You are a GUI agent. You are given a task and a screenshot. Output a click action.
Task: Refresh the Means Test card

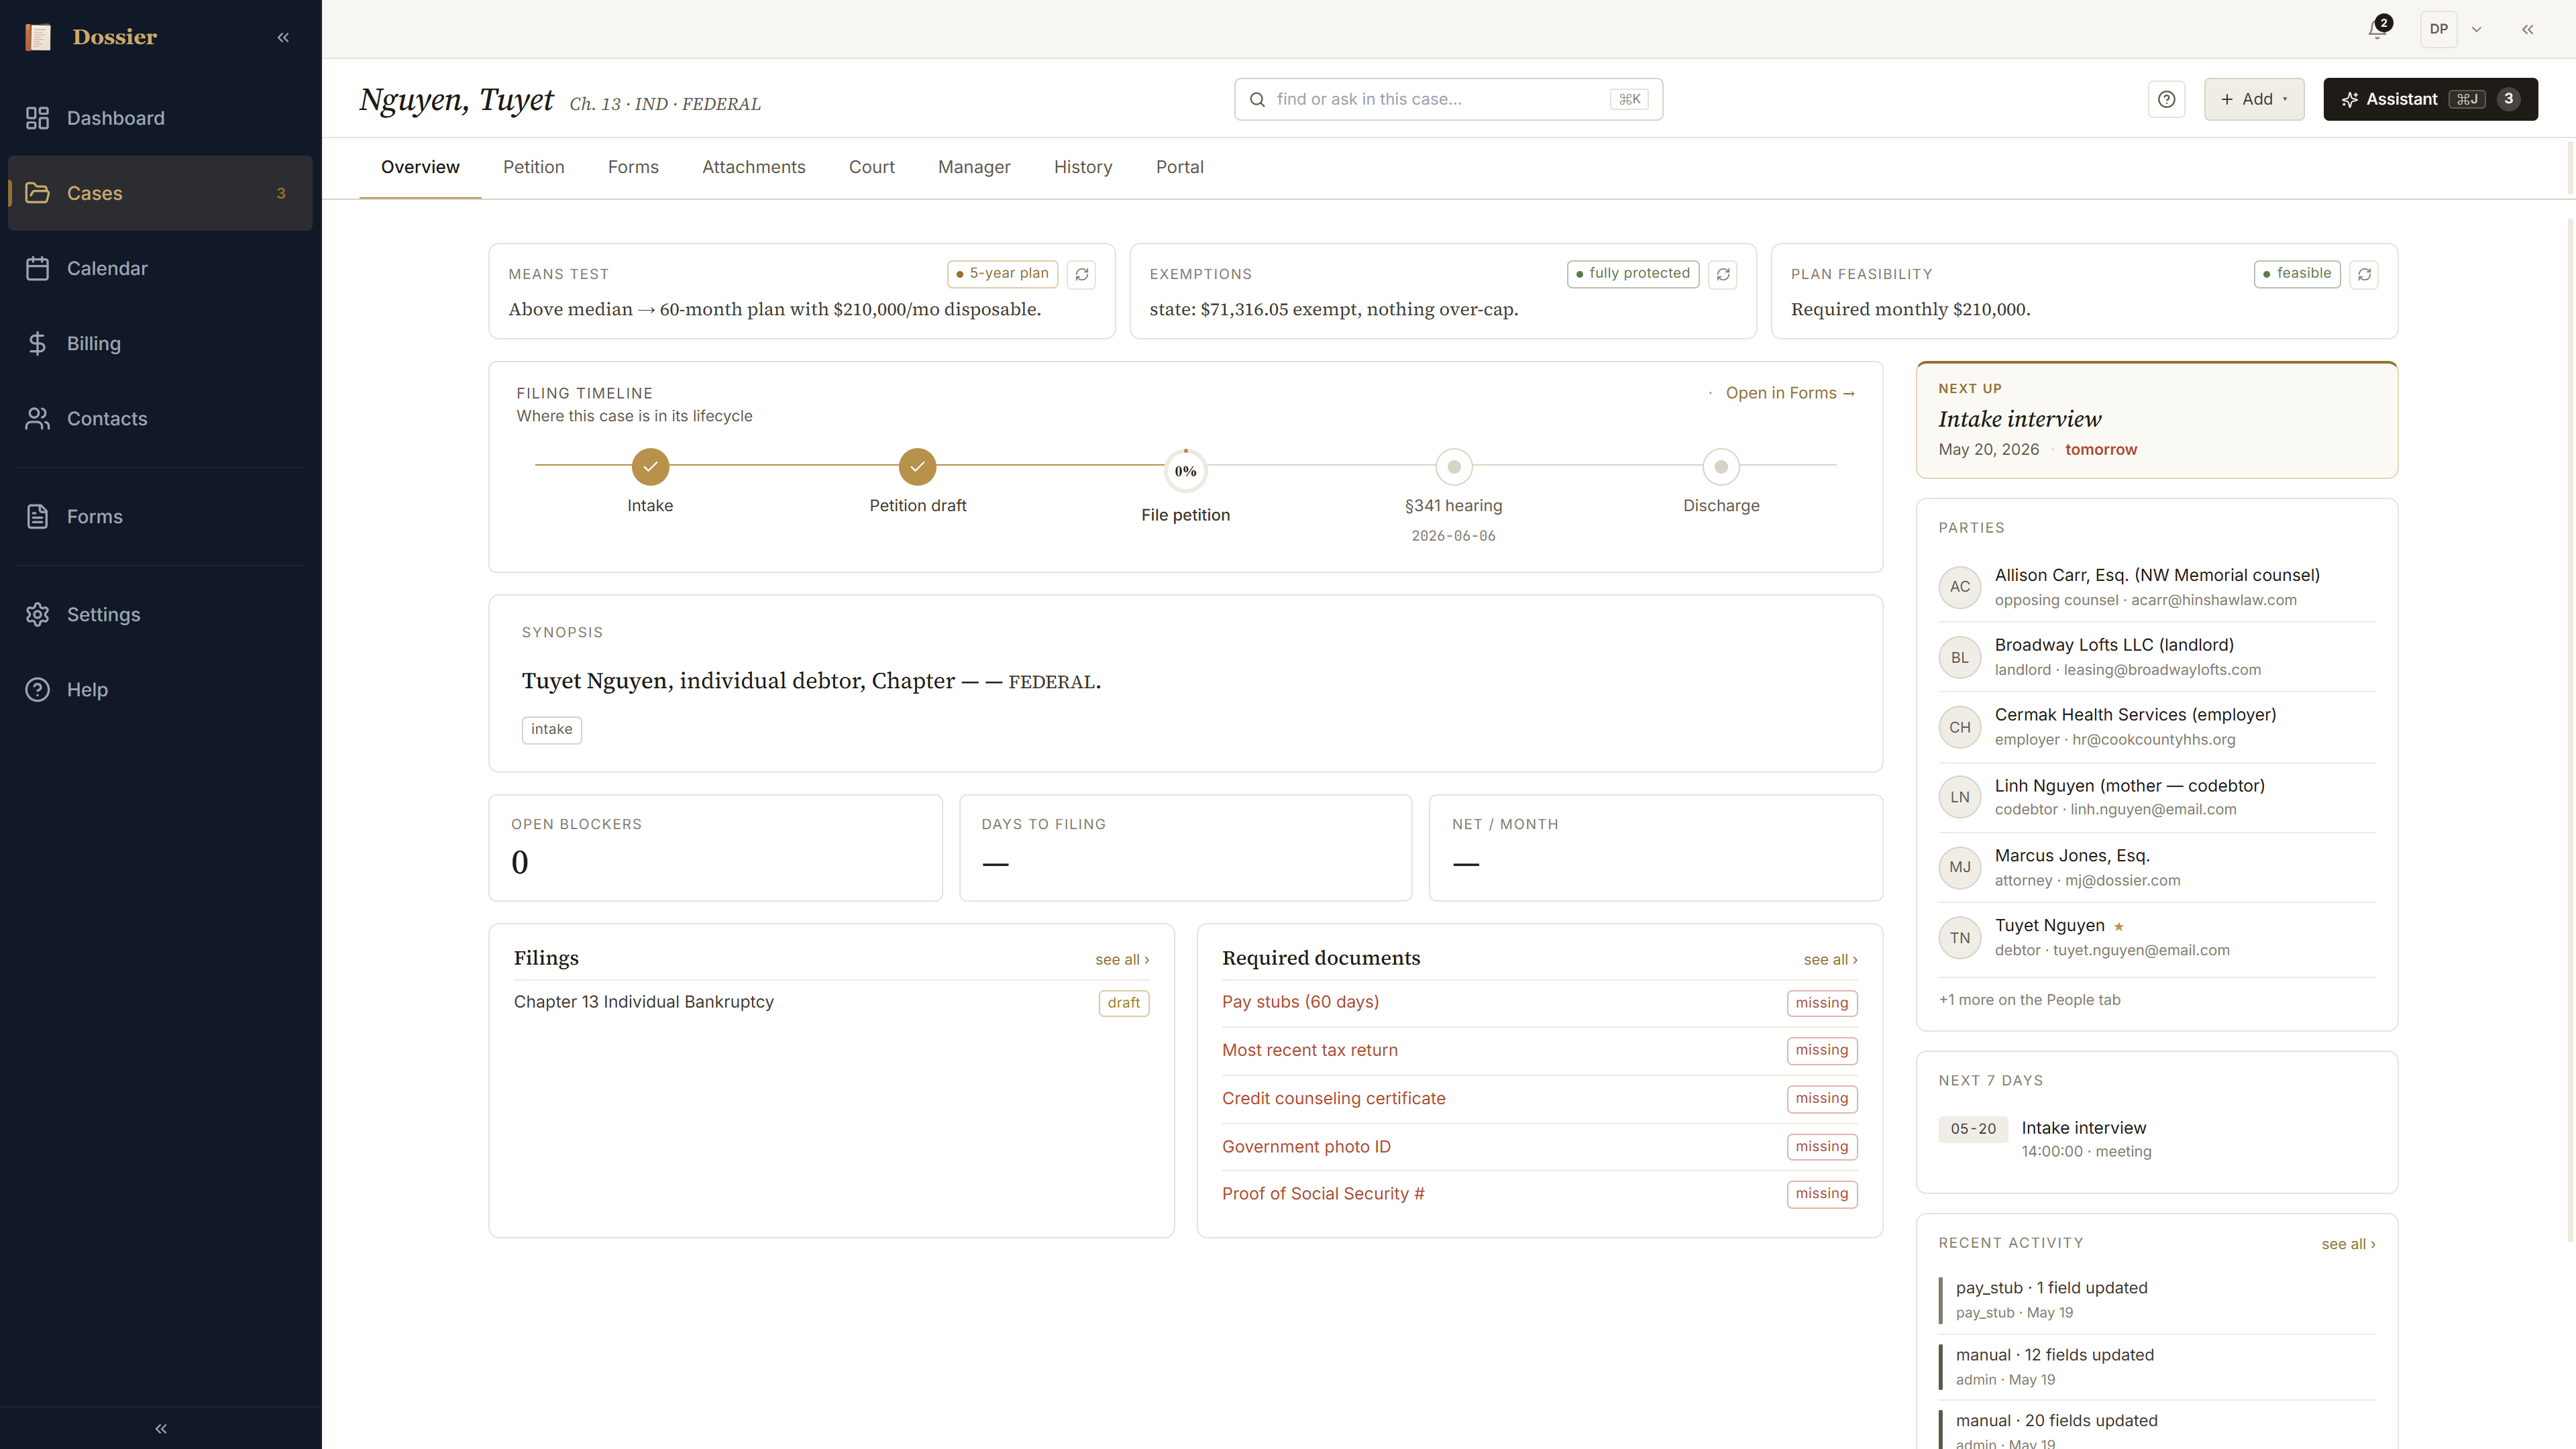pos(1081,274)
